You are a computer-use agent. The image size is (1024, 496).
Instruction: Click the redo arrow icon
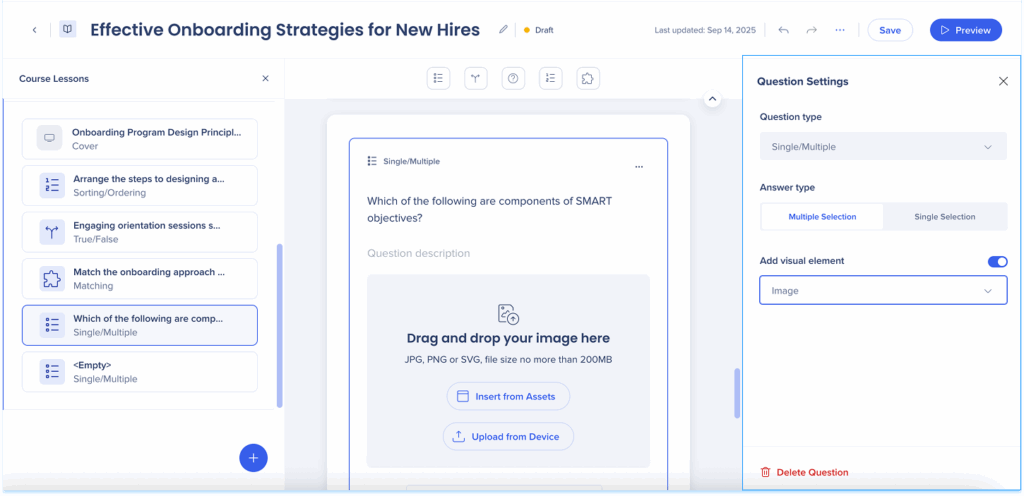[811, 30]
